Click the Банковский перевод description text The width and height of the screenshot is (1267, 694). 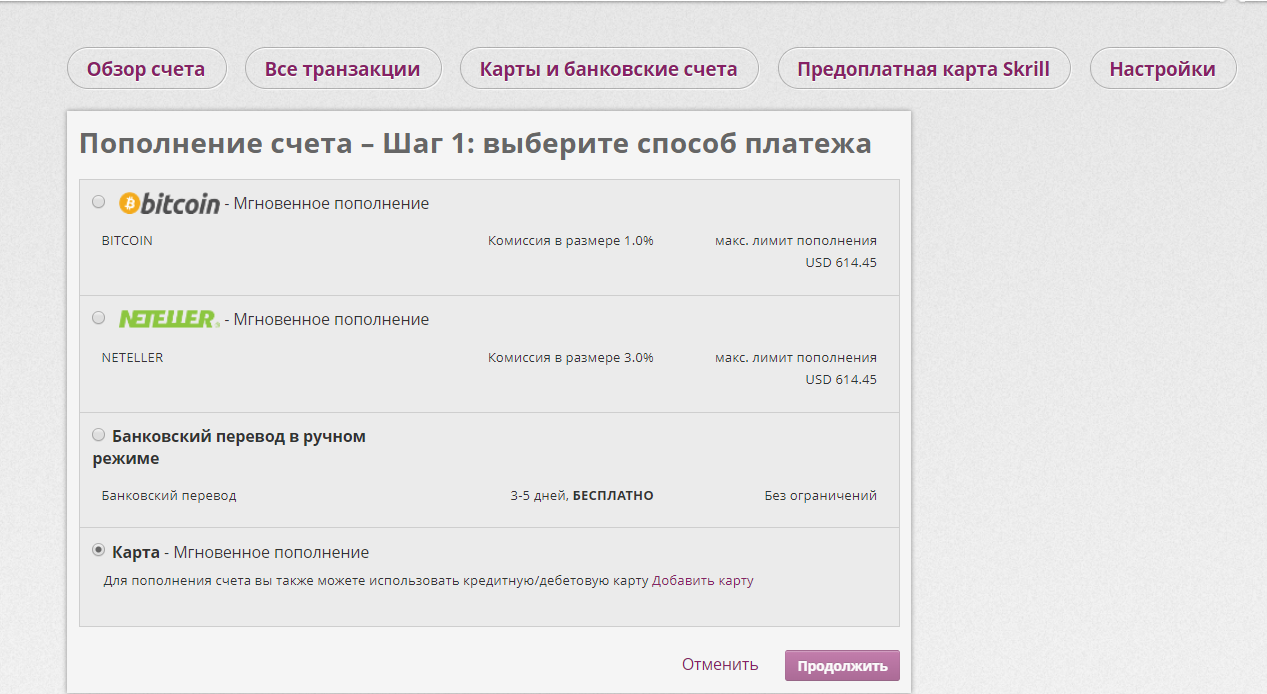pyautogui.click(x=169, y=495)
